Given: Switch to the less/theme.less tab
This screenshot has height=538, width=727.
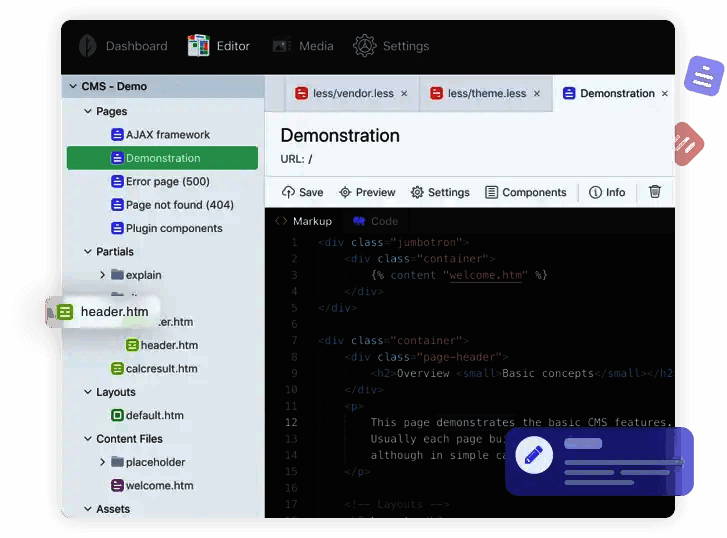Looking at the screenshot, I should (x=485, y=94).
